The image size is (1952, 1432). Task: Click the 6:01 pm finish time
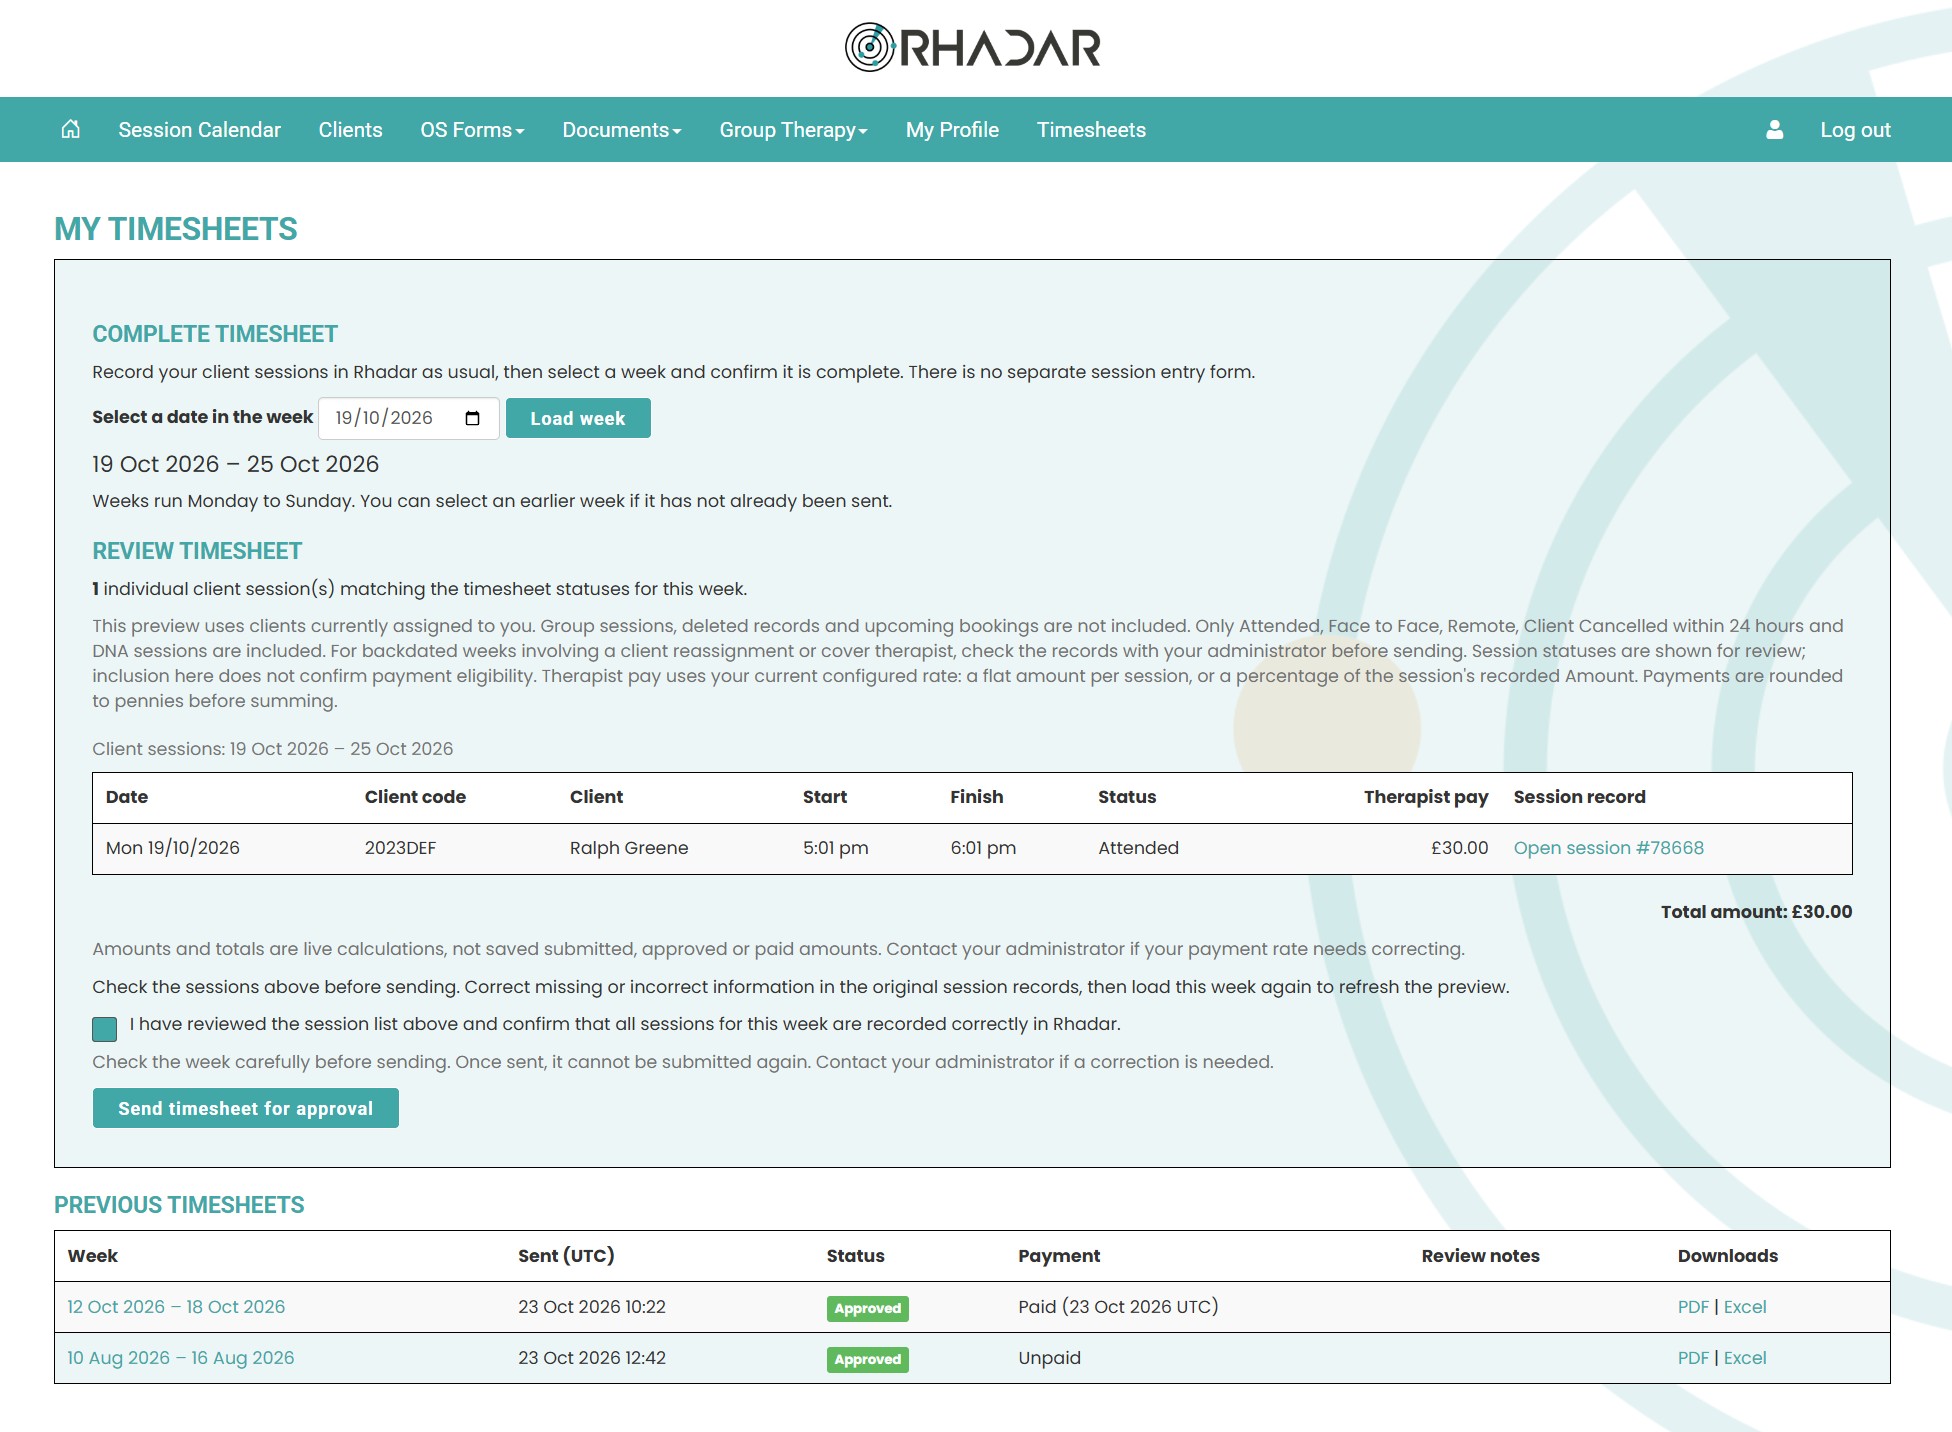(983, 848)
